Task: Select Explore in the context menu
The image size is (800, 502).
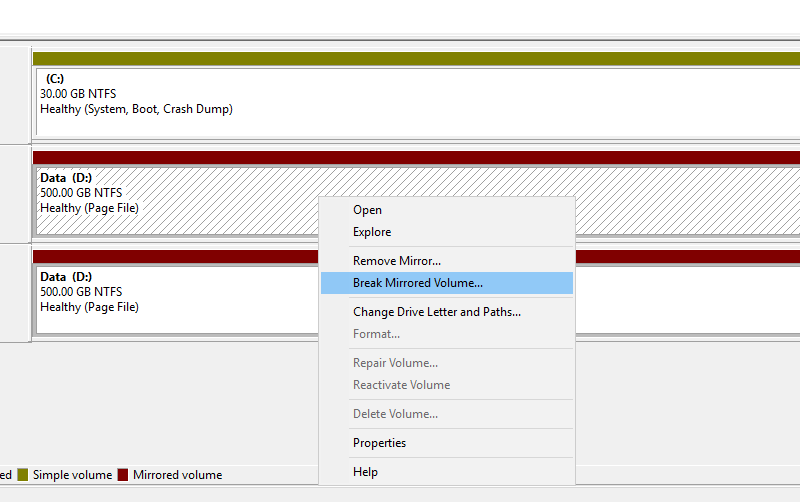Action: click(372, 232)
